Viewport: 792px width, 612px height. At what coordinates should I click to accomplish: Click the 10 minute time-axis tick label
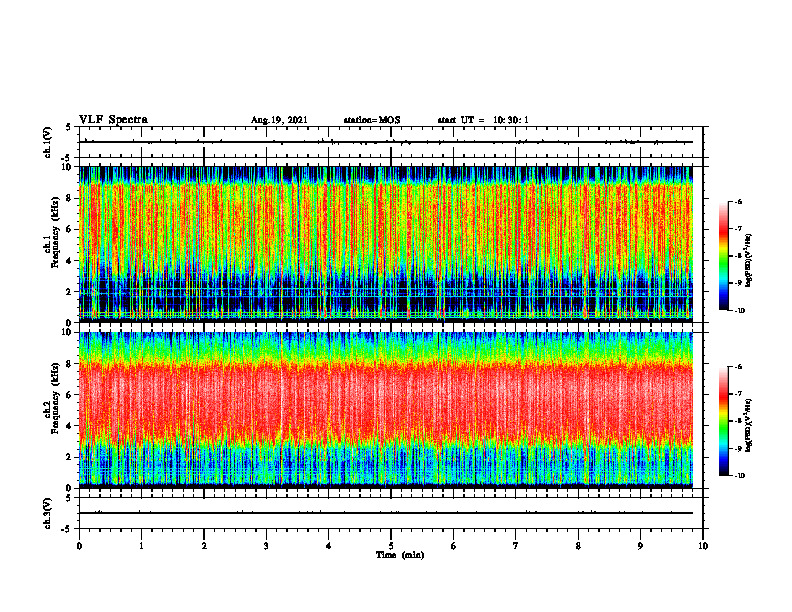click(x=703, y=546)
